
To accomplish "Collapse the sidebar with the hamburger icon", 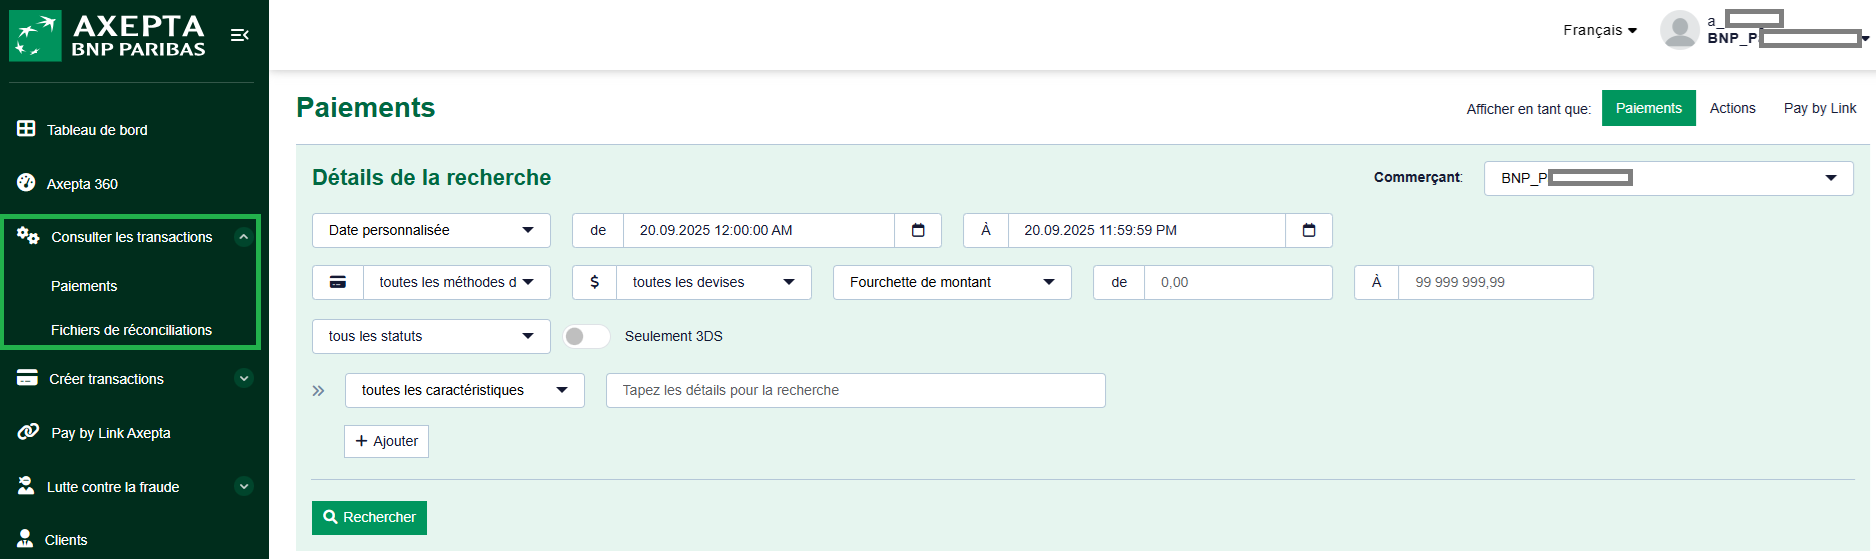I will pyautogui.click(x=239, y=35).
